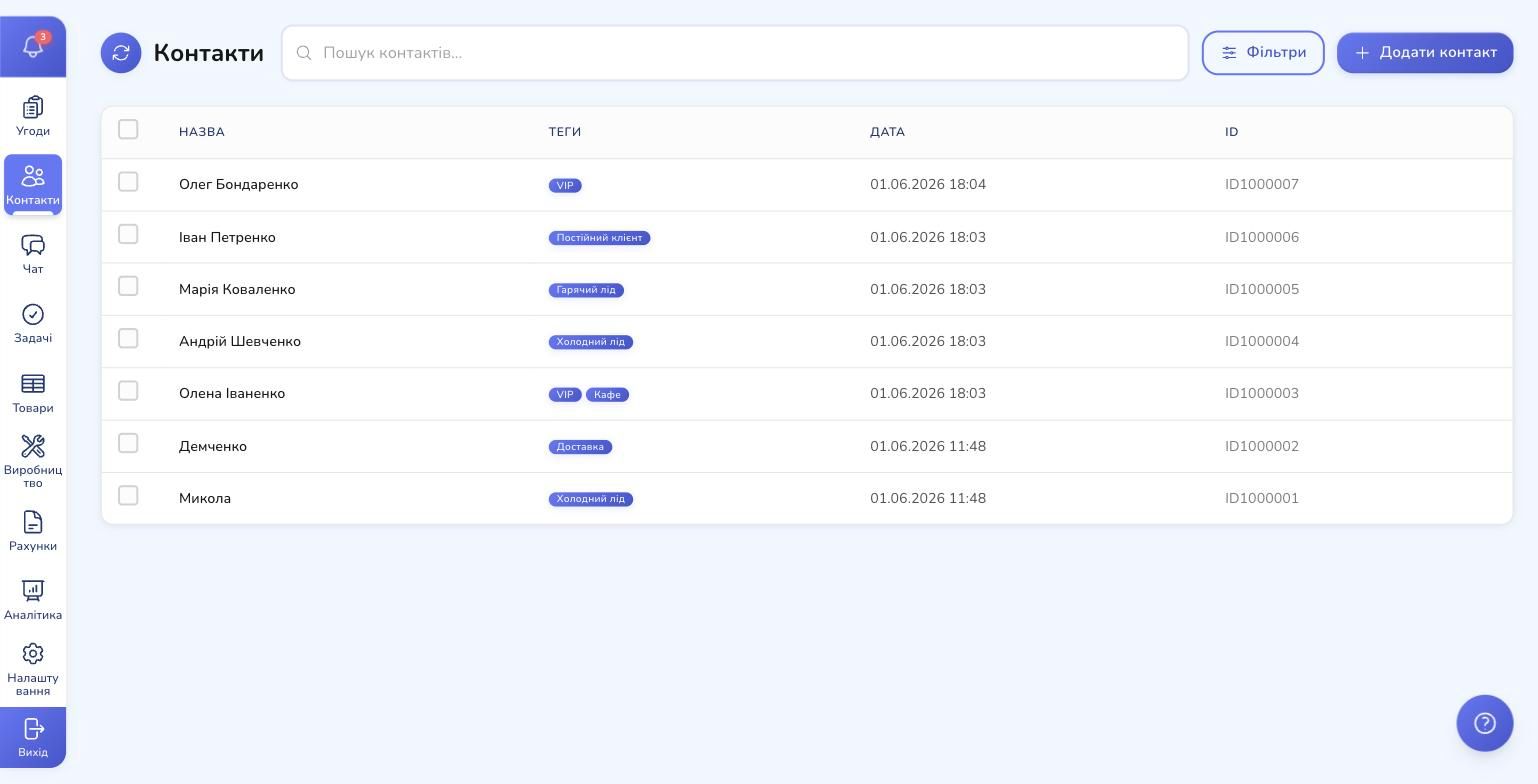Click the Назва column header
This screenshot has width=1538, height=784.
point(202,132)
